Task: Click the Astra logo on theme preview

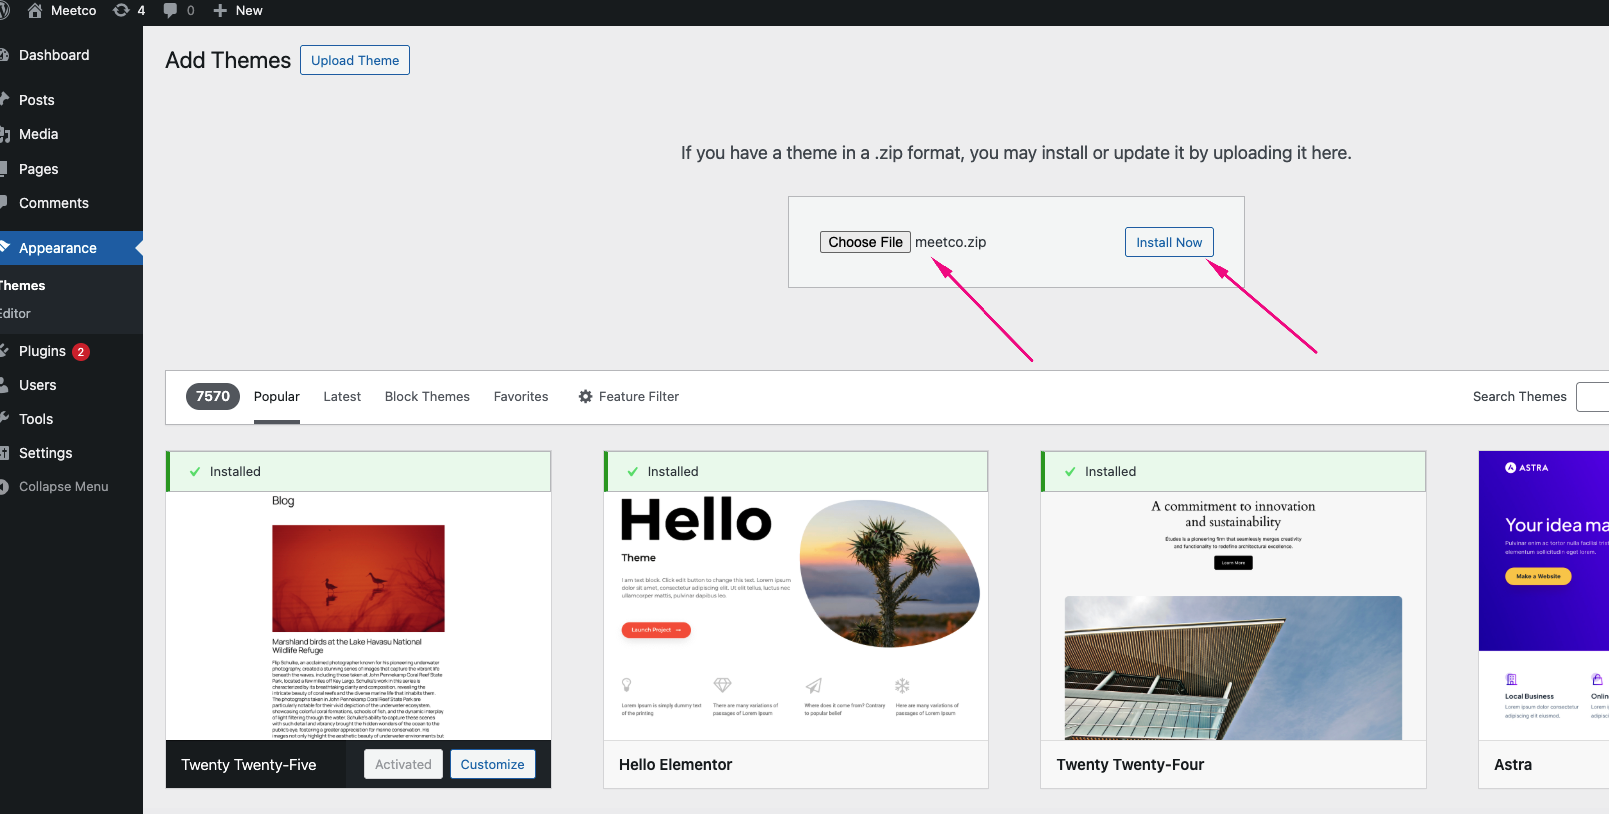Action: point(1526,468)
